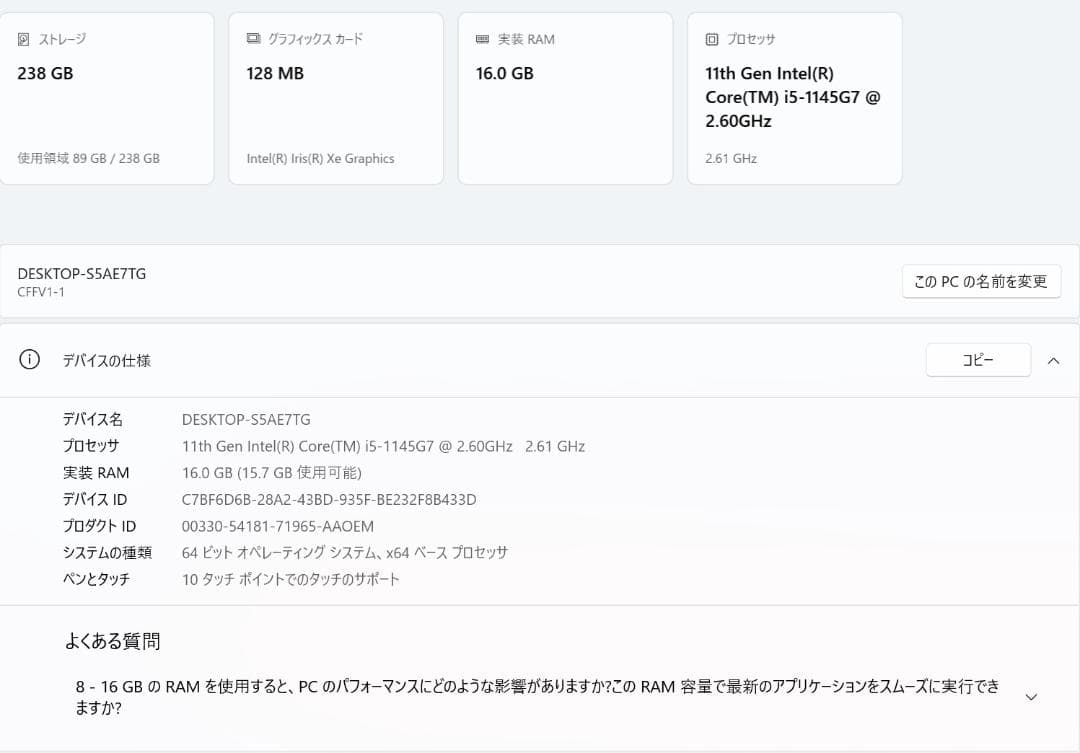Screen dimensions: 1080x753
Task: Click the この PC の名前を変更 button
Action: point(981,281)
